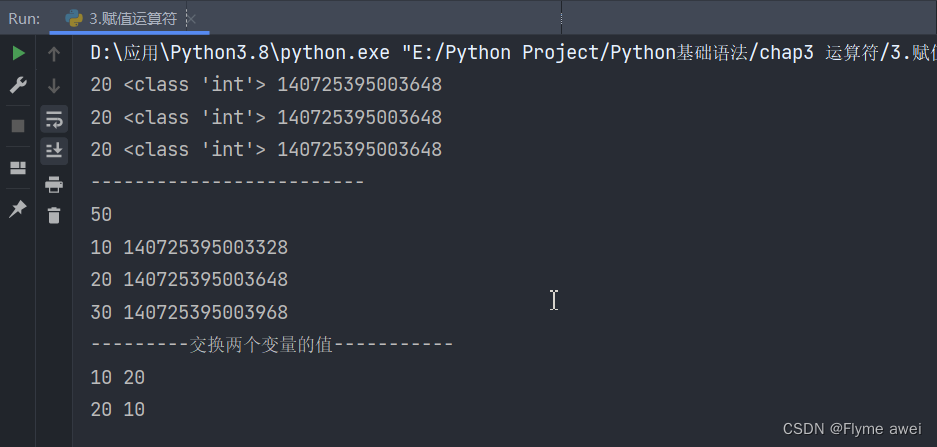Toggle scroll to end of output
The height and width of the screenshot is (447, 937).
[54, 151]
